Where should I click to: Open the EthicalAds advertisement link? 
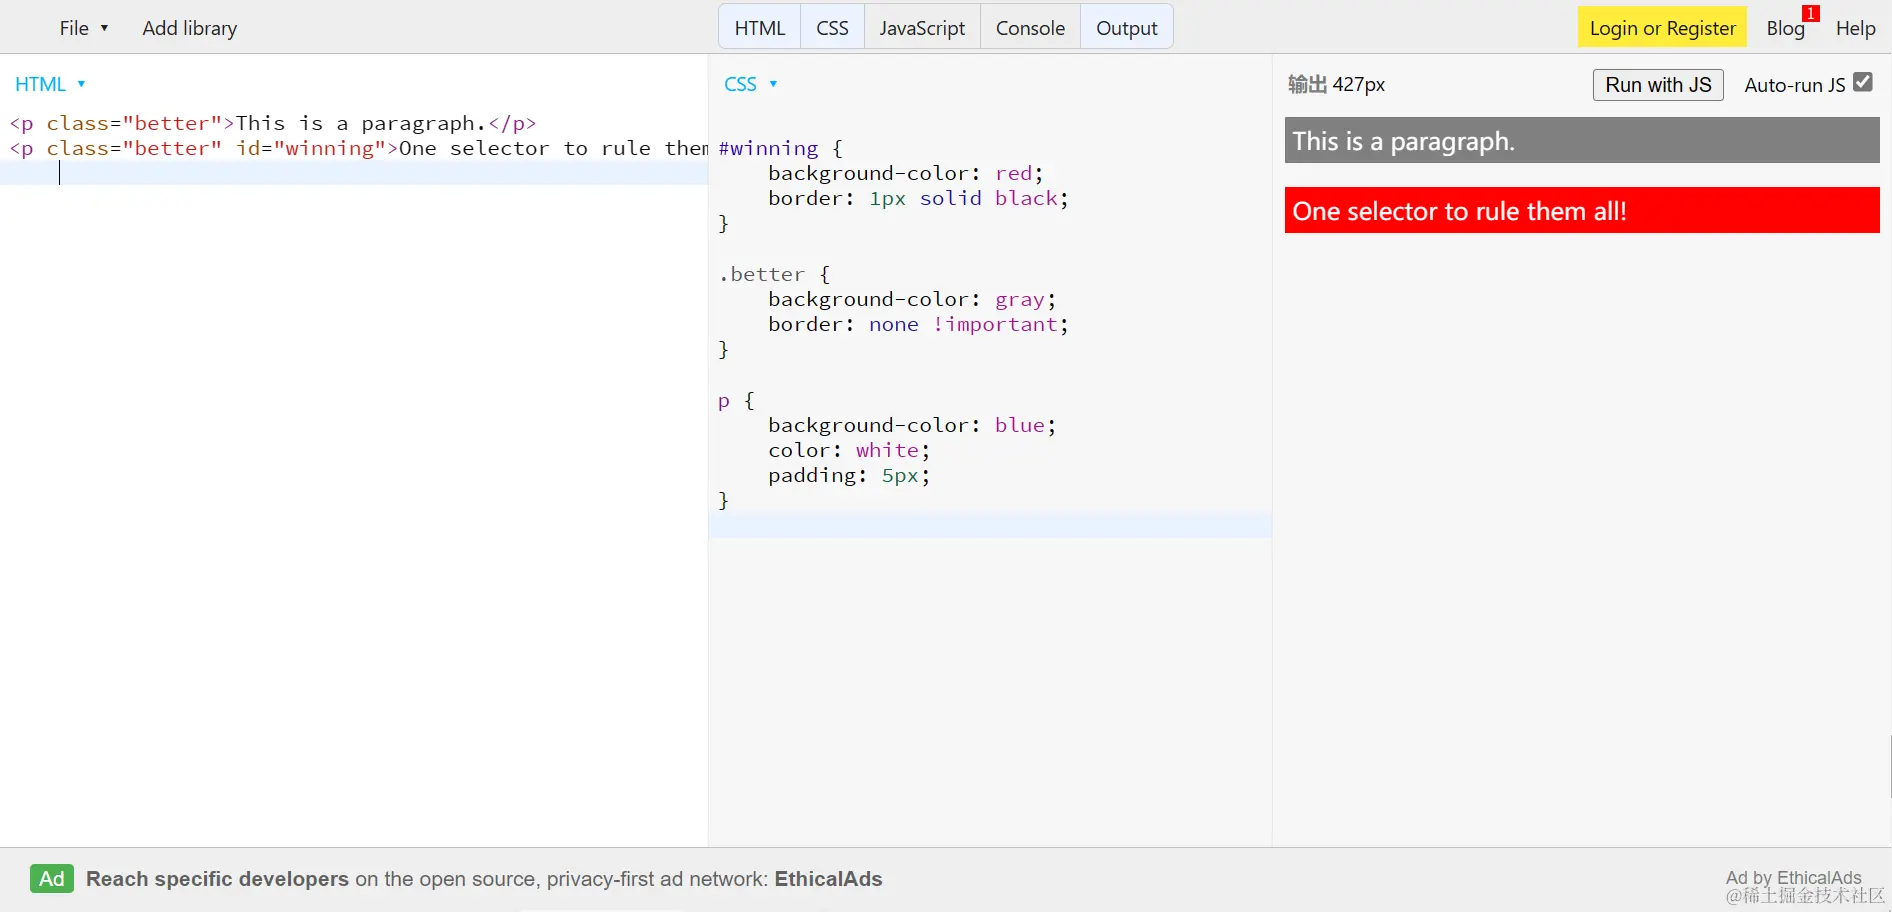(x=484, y=879)
